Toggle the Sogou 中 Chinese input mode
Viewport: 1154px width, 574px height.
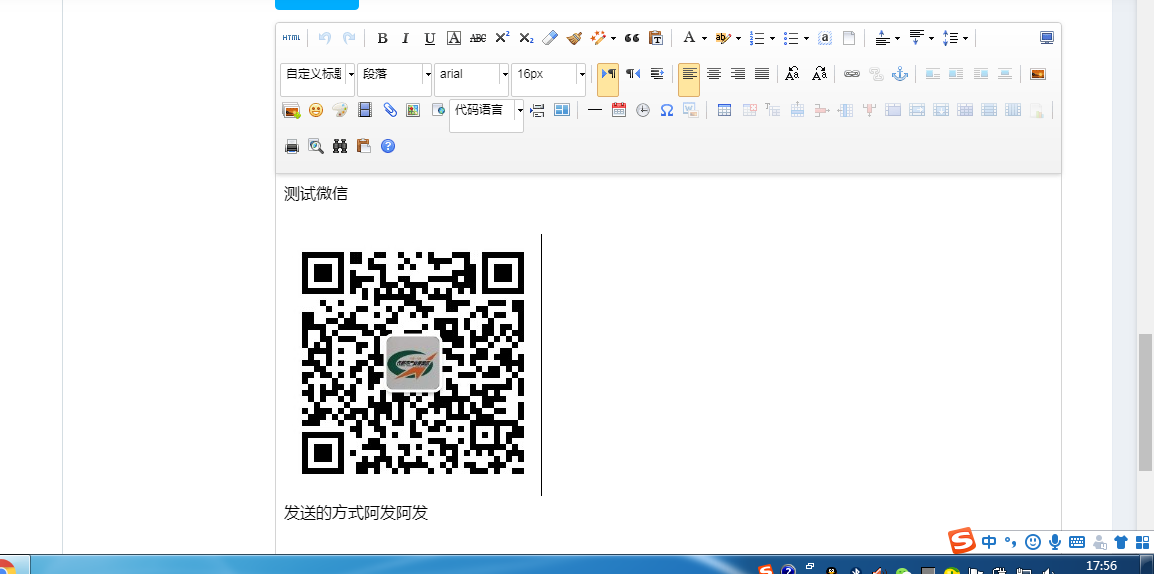click(988, 542)
